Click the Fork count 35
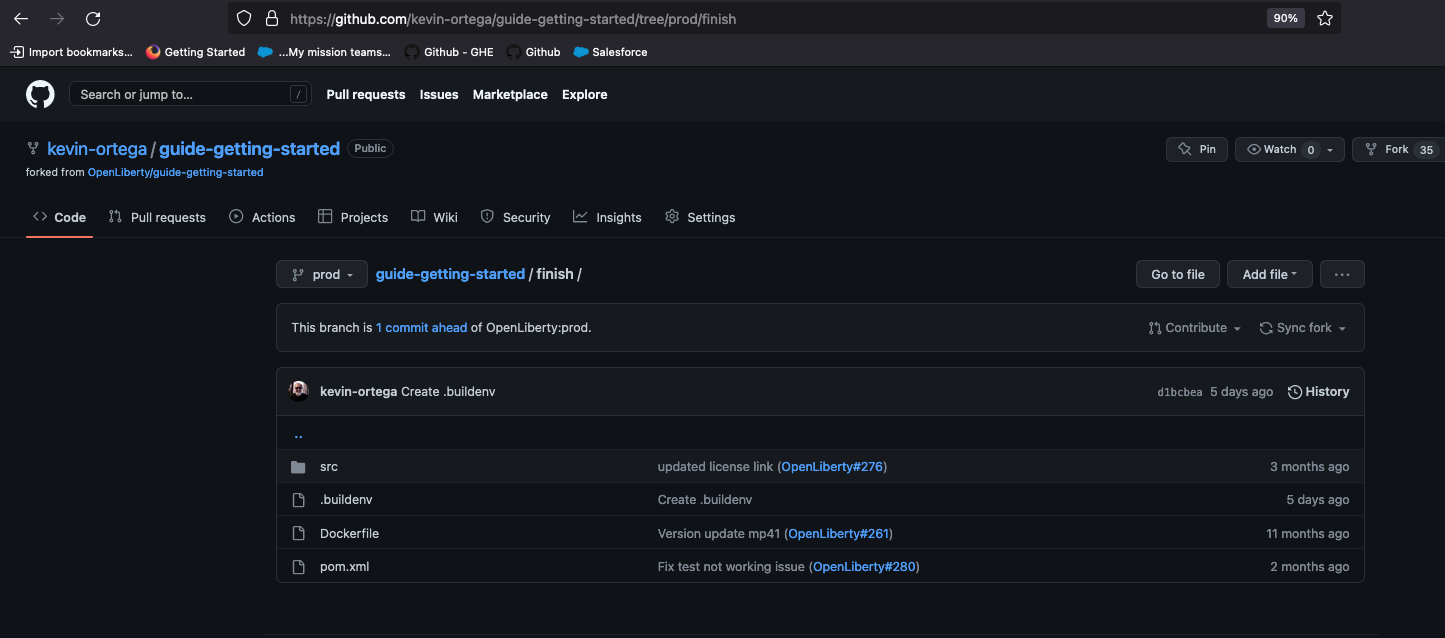The image size is (1445, 638). [x=1427, y=150]
